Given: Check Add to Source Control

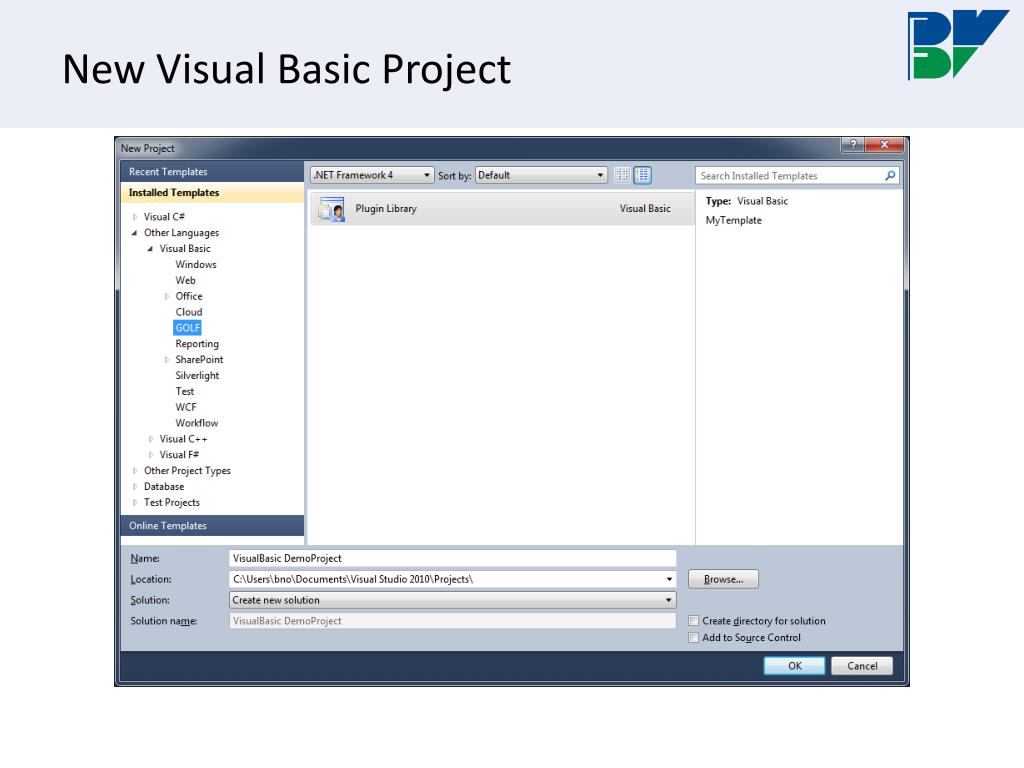Looking at the screenshot, I should point(694,637).
